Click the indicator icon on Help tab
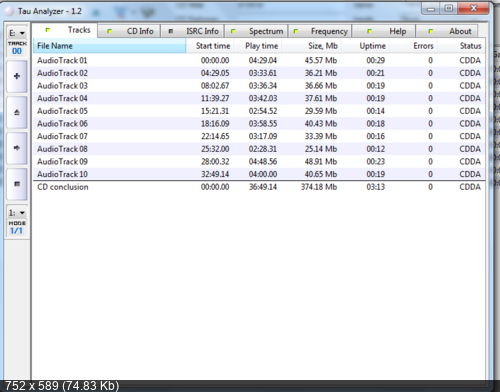 click(369, 31)
